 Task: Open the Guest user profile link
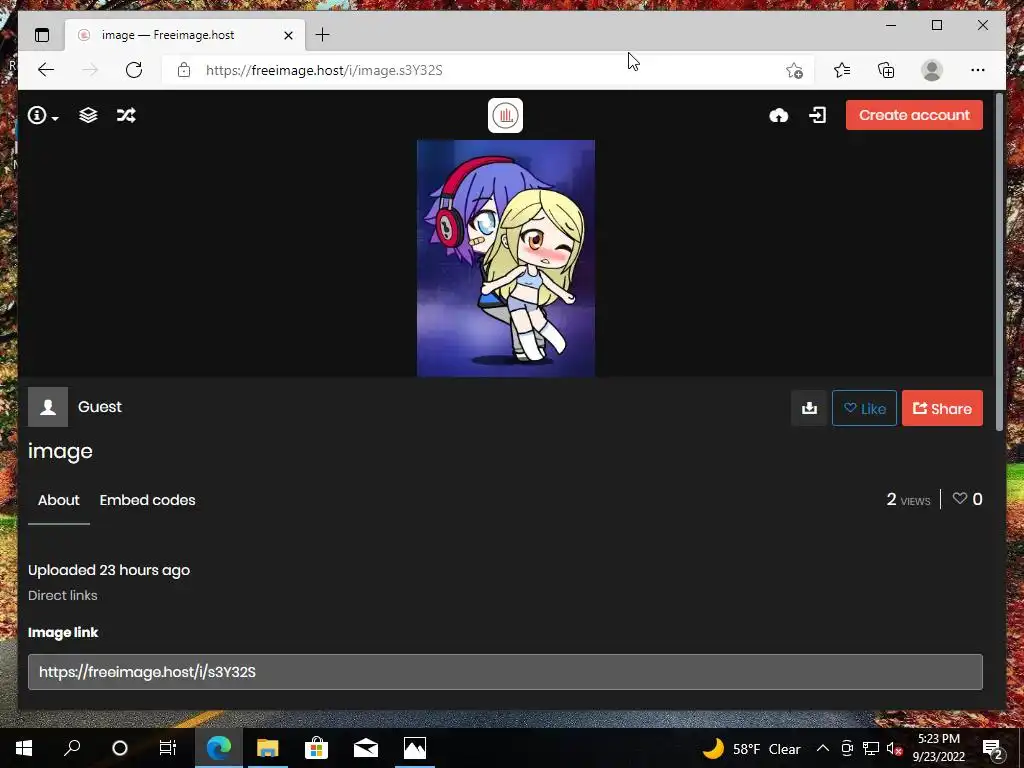tap(100, 407)
